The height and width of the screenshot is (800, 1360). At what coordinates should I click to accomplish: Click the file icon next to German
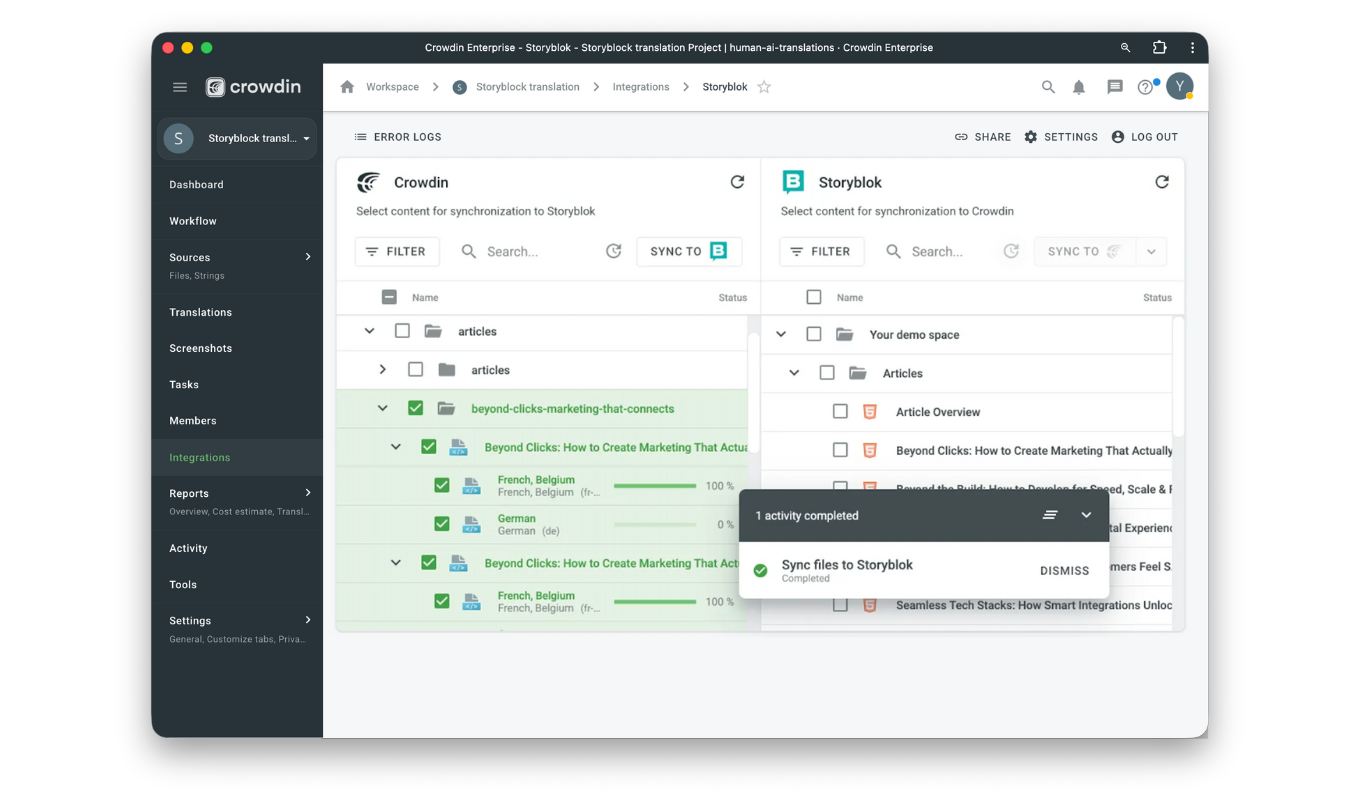pos(471,524)
